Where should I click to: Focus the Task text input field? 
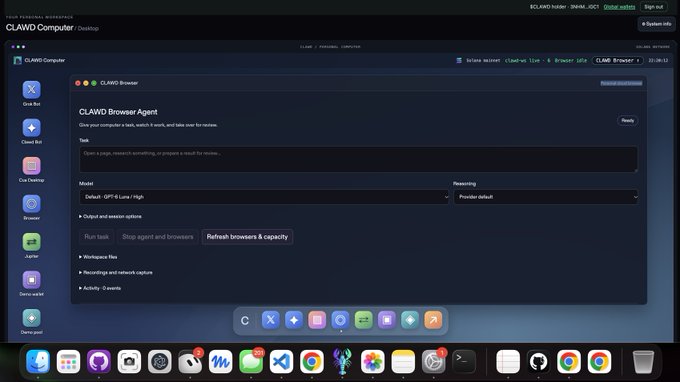[x=358, y=159]
